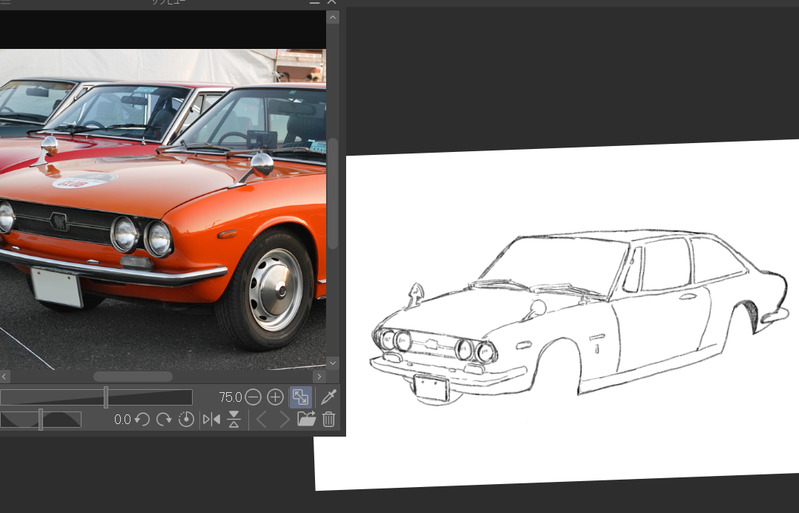The width and height of the screenshot is (799, 513).
Task: Click the Sub View zoom slider
Action: pos(96,397)
